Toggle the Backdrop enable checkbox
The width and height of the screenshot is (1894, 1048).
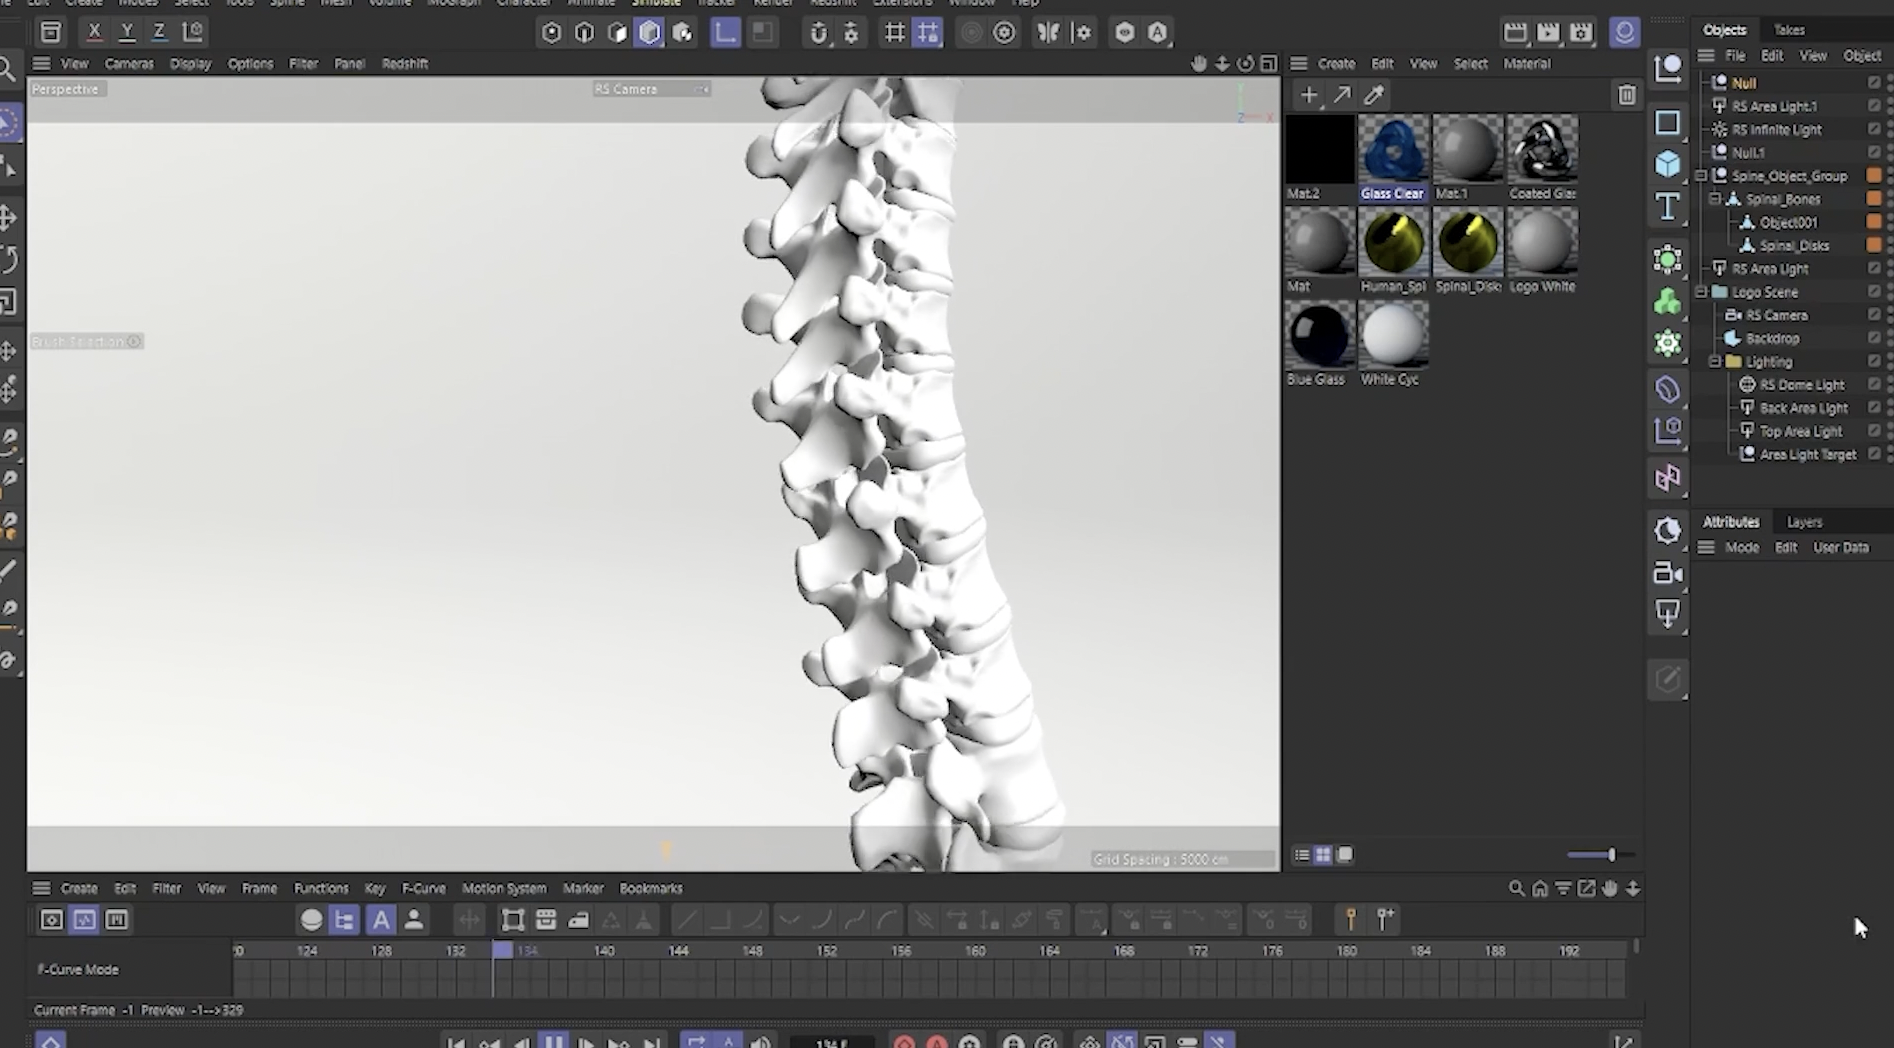pos(1874,338)
